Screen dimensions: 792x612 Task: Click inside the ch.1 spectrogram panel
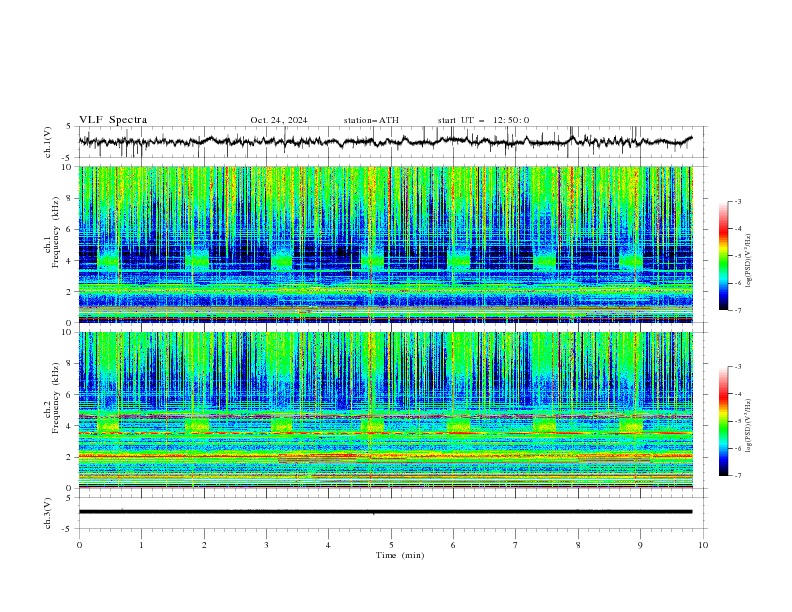coord(385,244)
